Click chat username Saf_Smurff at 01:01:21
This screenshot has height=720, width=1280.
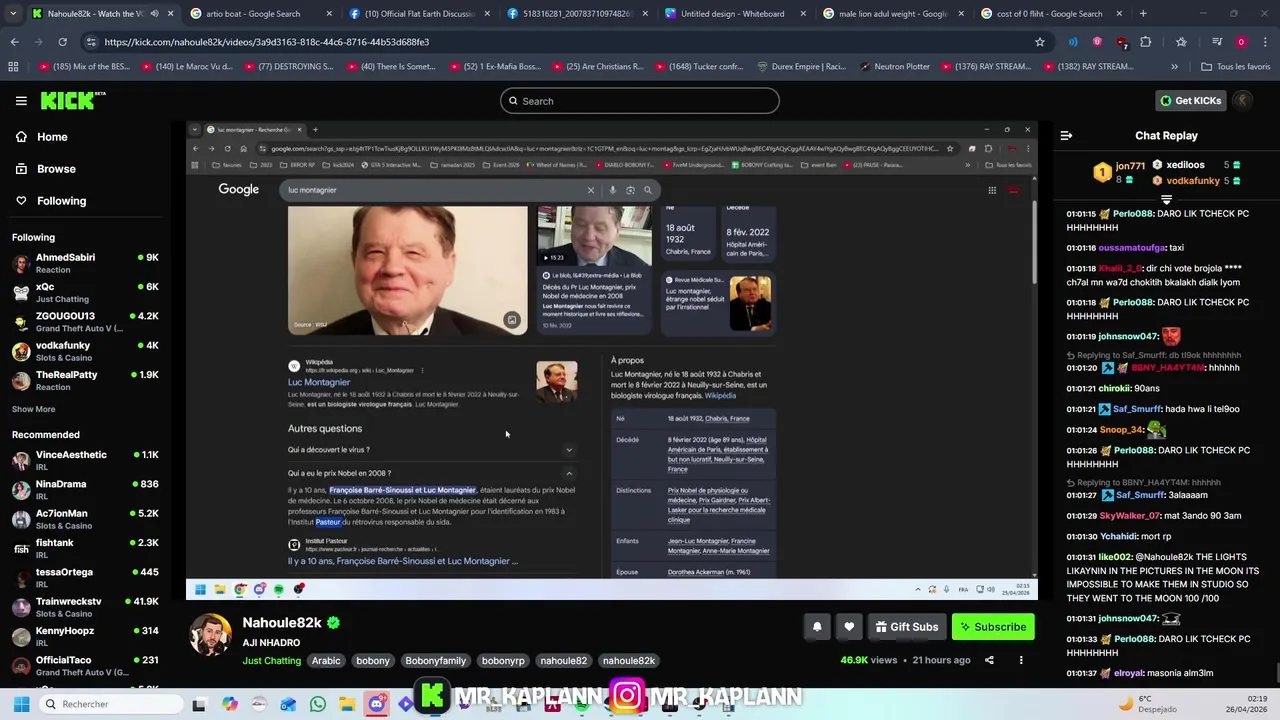[1138, 409]
